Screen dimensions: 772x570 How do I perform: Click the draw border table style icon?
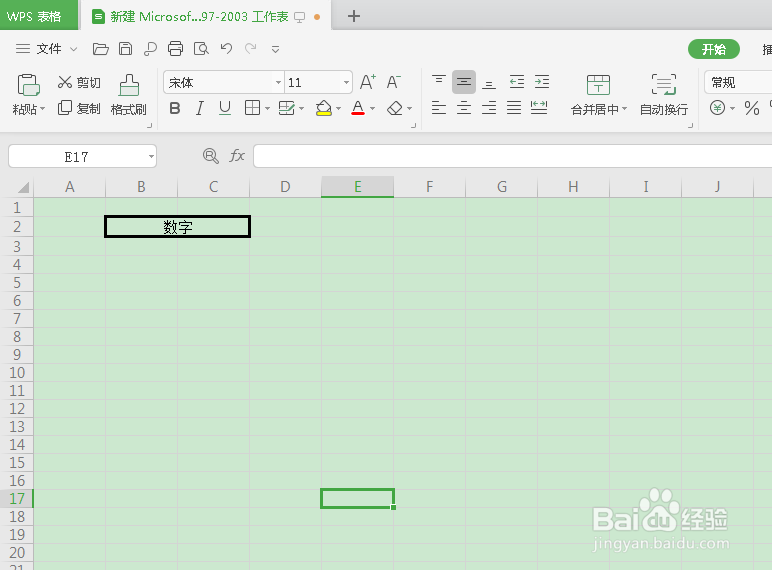pyautogui.click(x=287, y=108)
